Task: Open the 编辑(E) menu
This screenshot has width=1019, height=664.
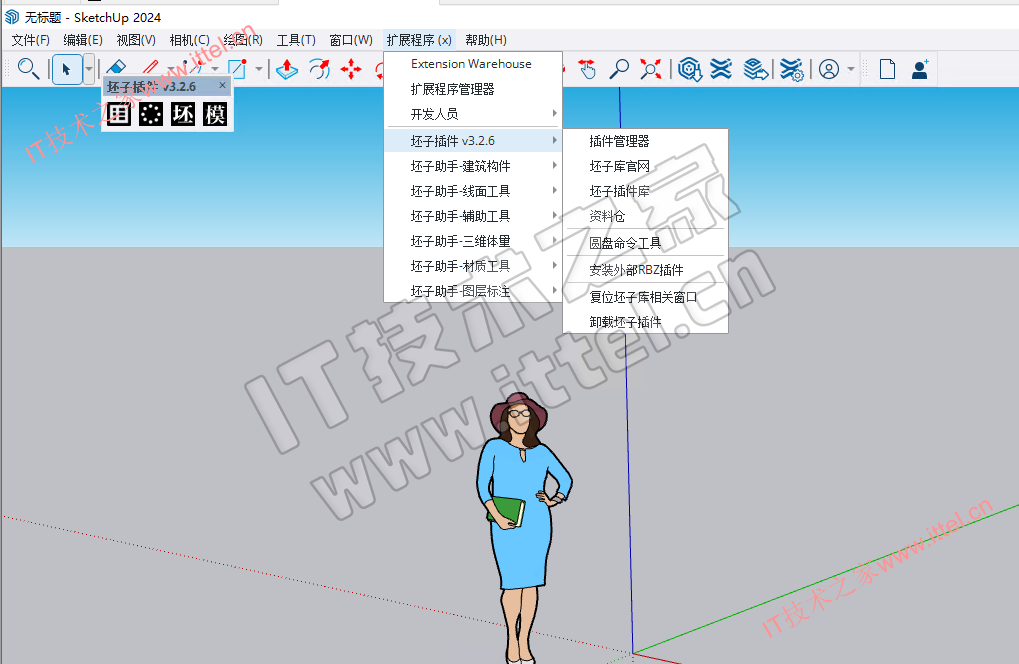Action: pyautogui.click(x=83, y=40)
